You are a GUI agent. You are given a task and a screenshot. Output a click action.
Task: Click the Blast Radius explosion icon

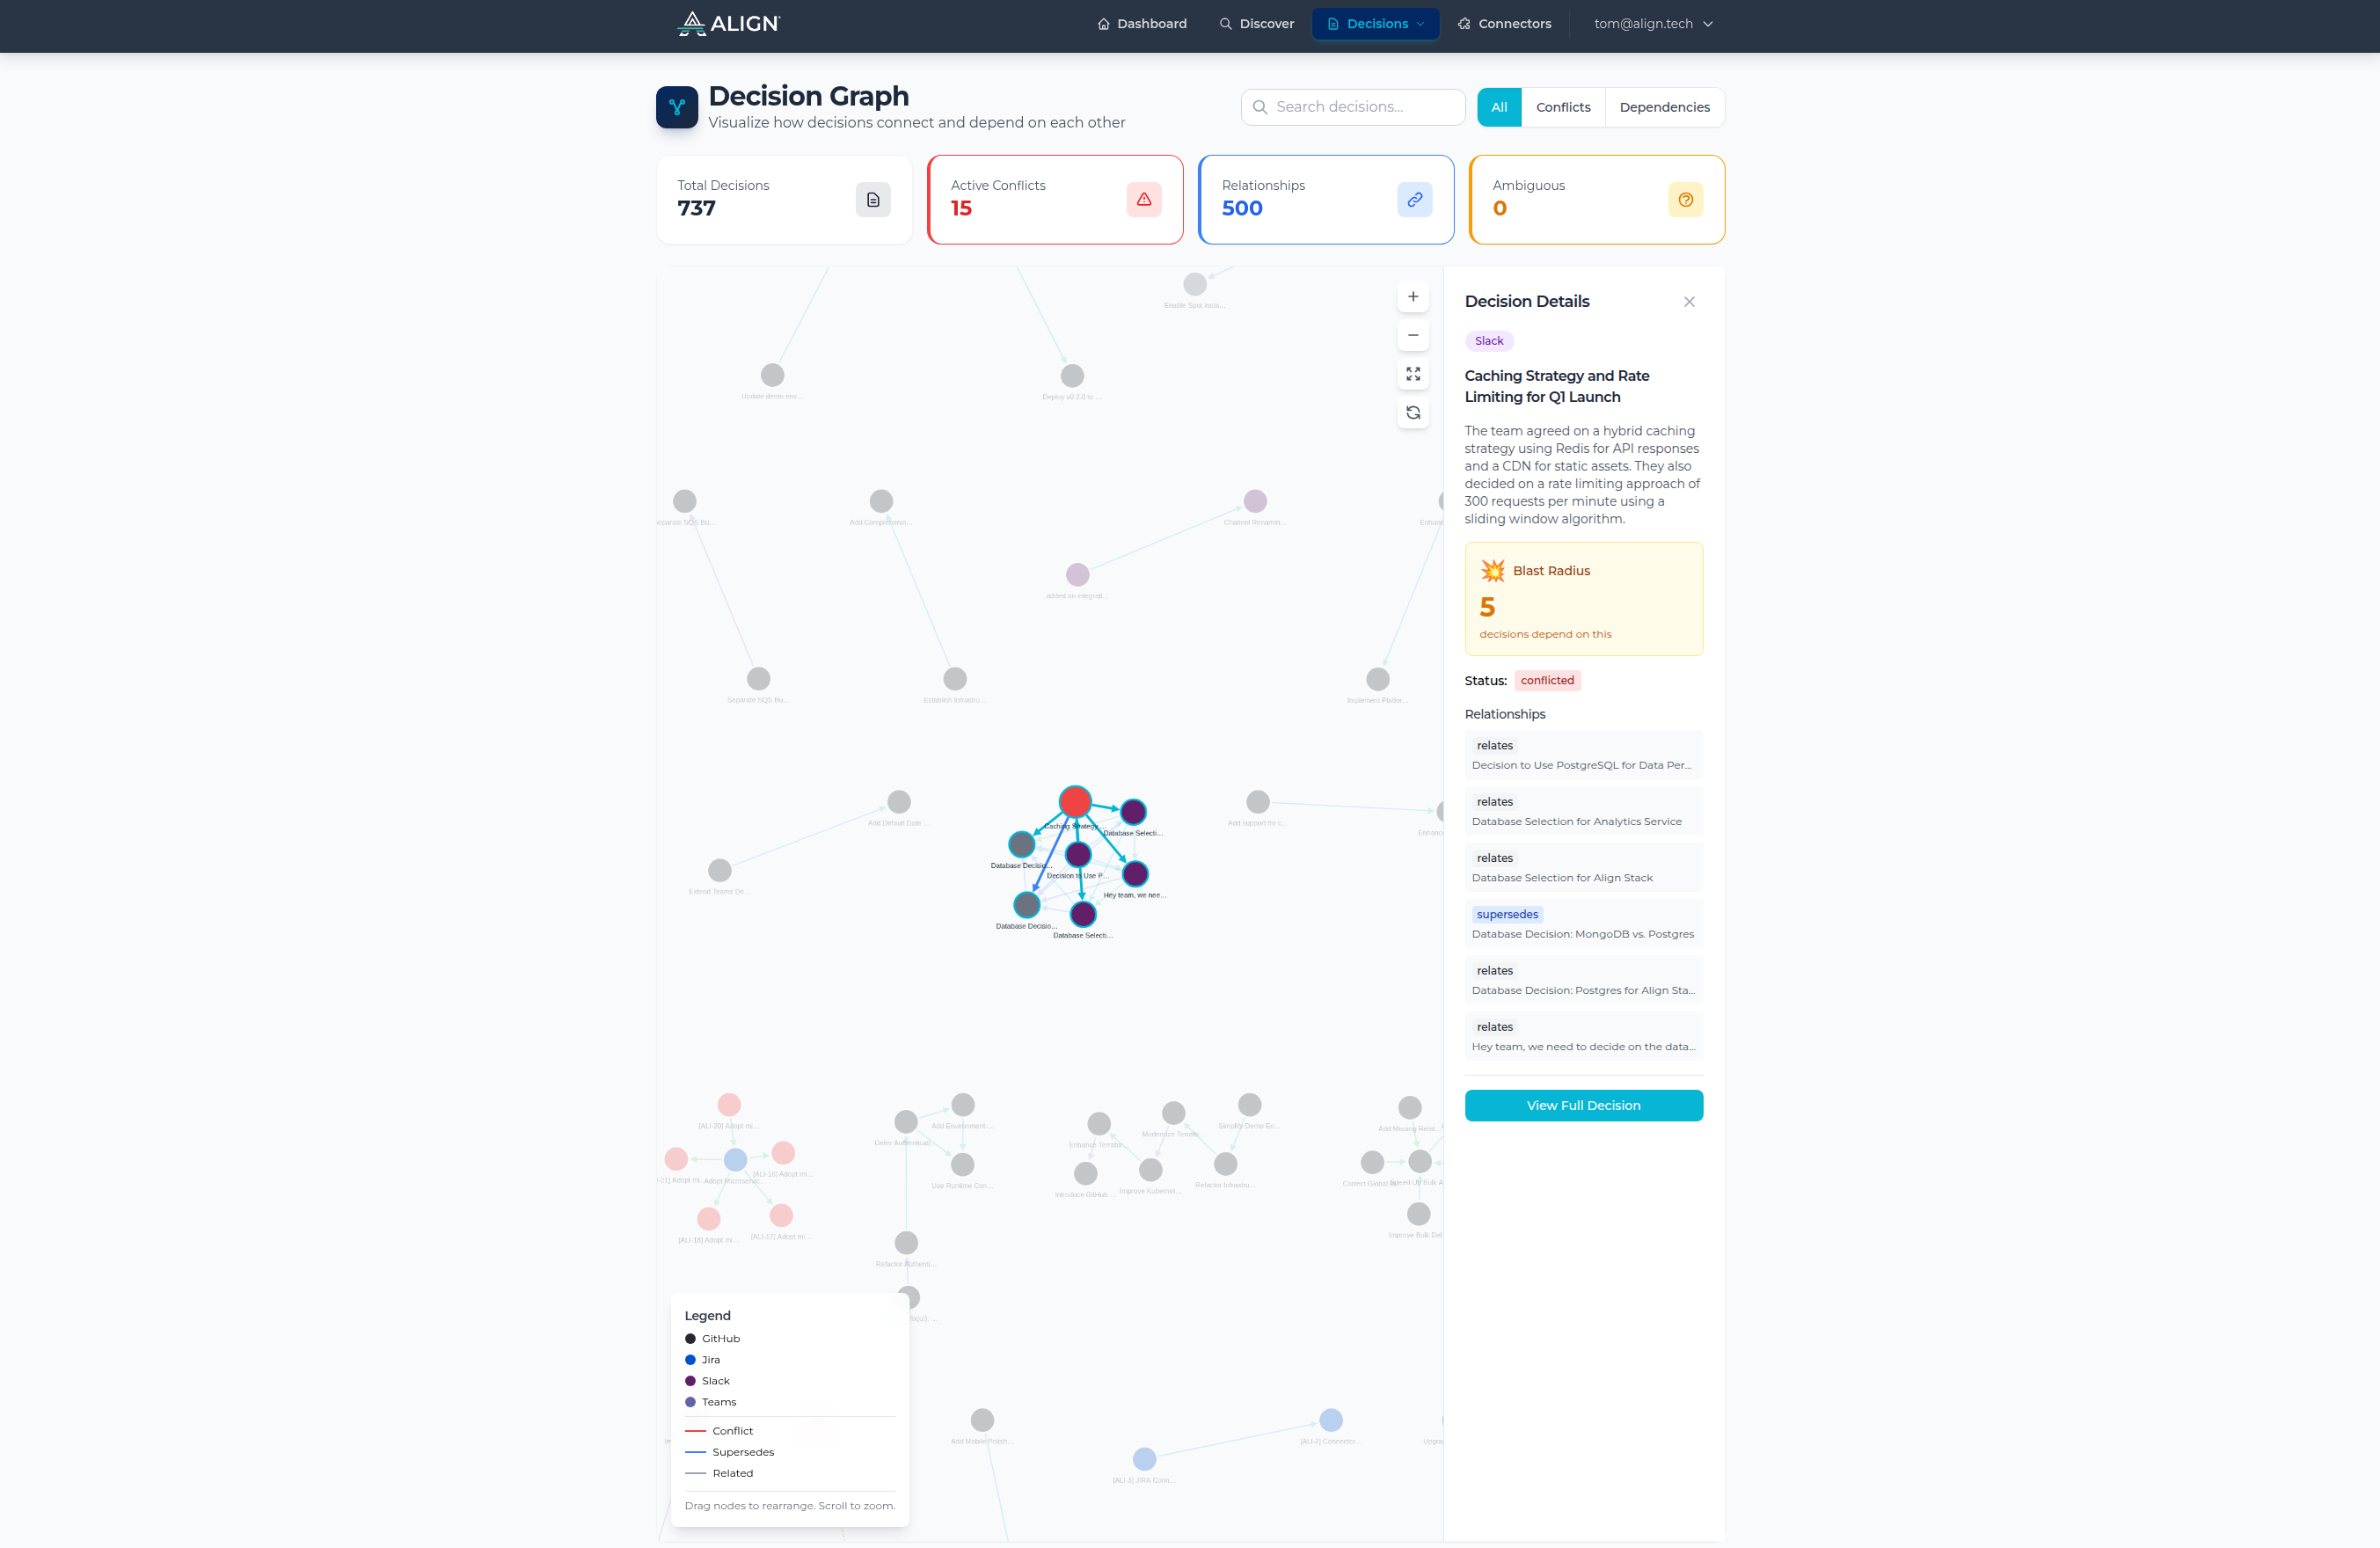click(1493, 570)
